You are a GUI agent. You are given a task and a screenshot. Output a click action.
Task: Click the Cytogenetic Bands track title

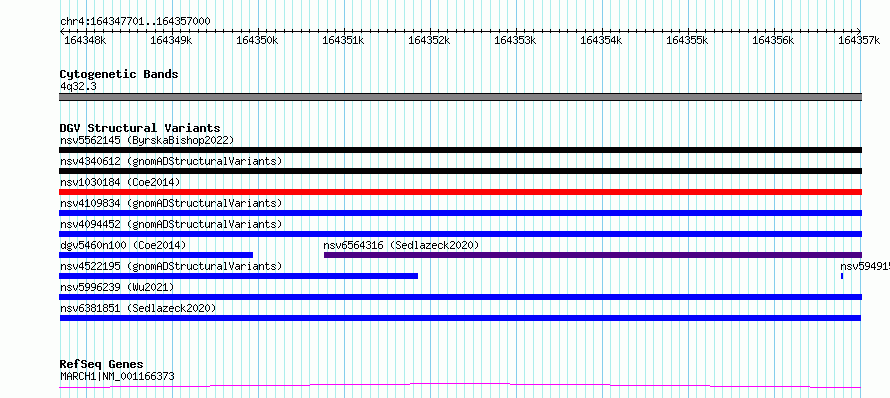(x=119, y=74)
